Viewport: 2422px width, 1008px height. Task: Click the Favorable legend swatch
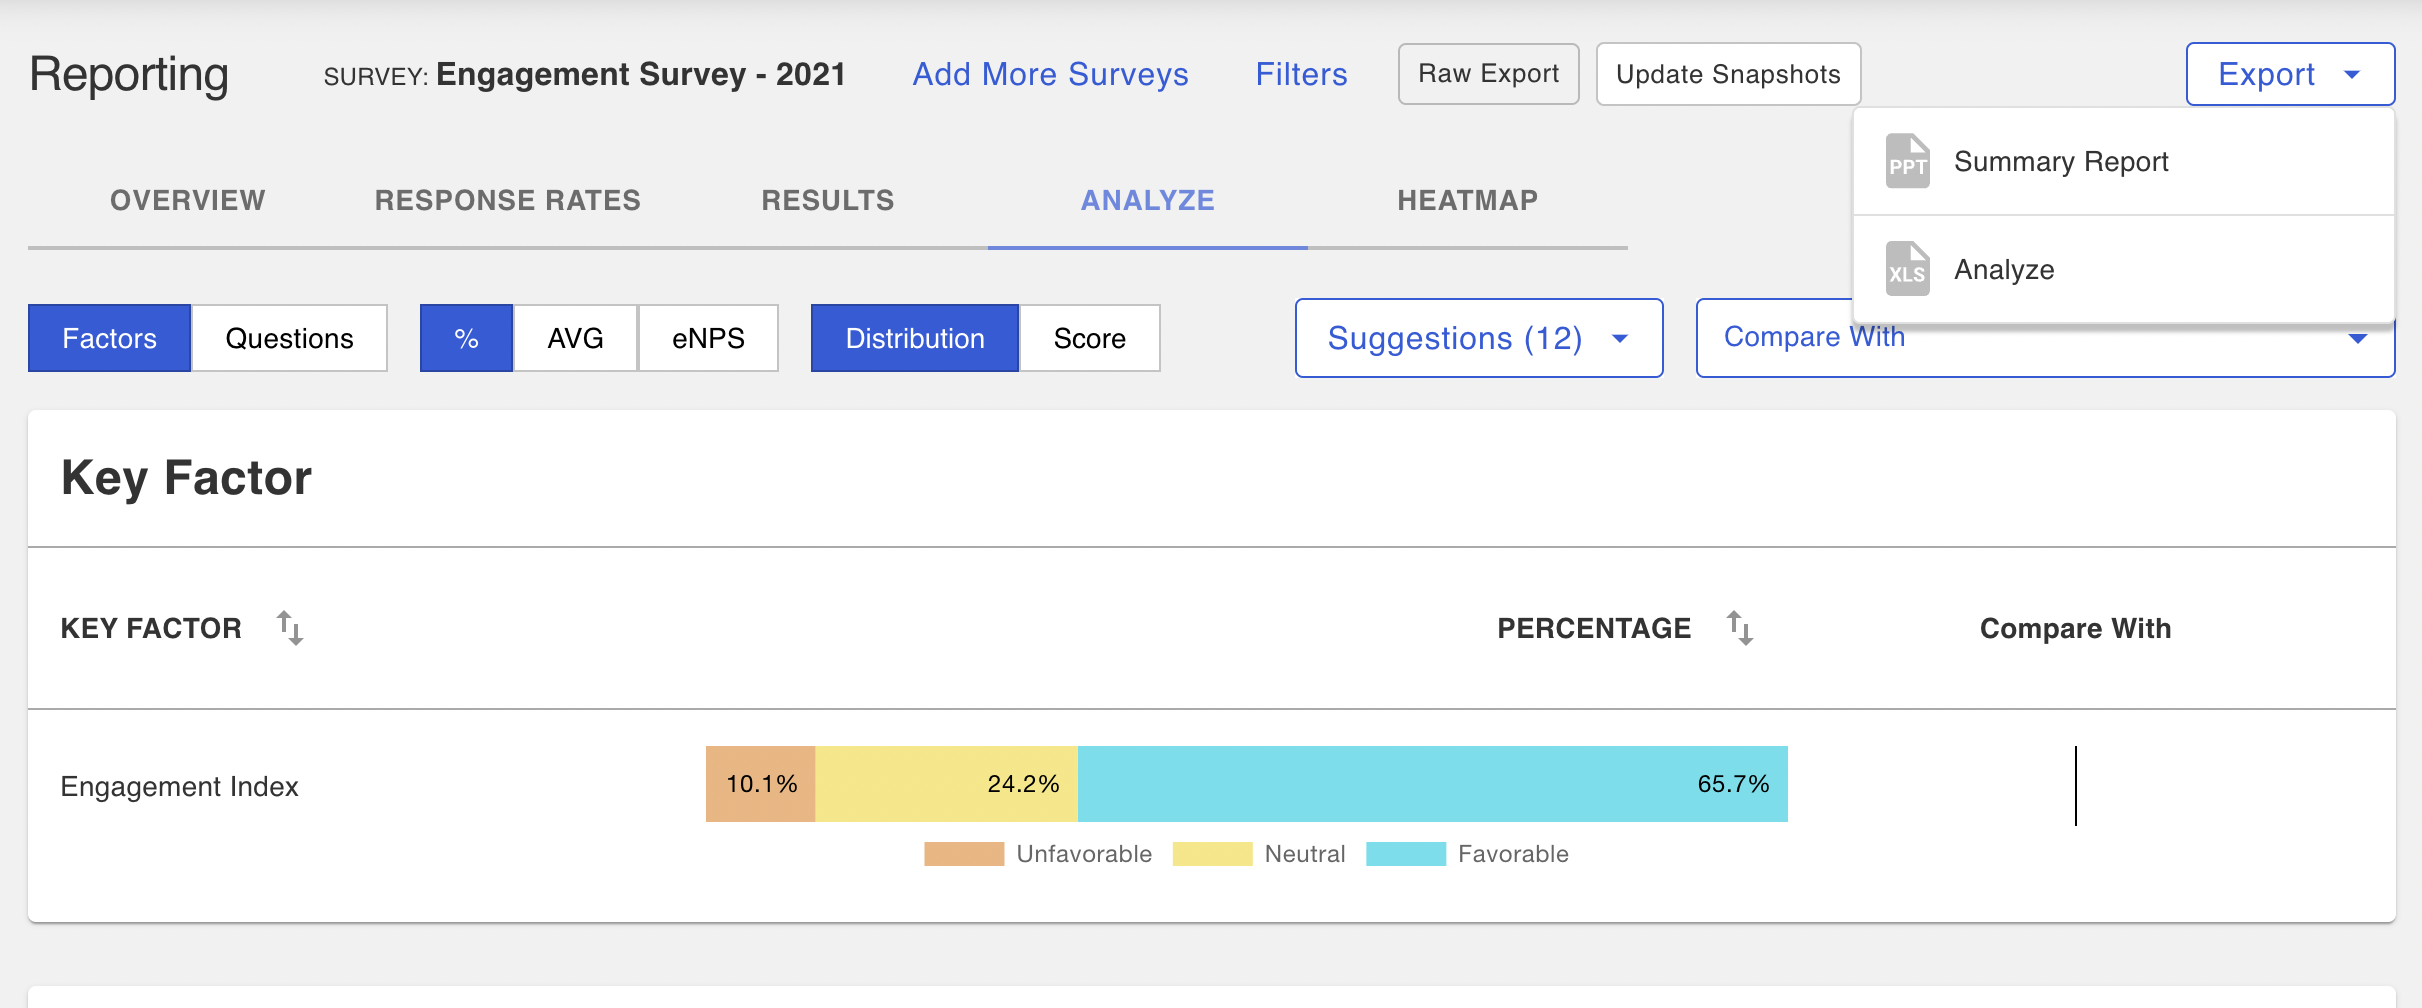tap(1406, 854)
